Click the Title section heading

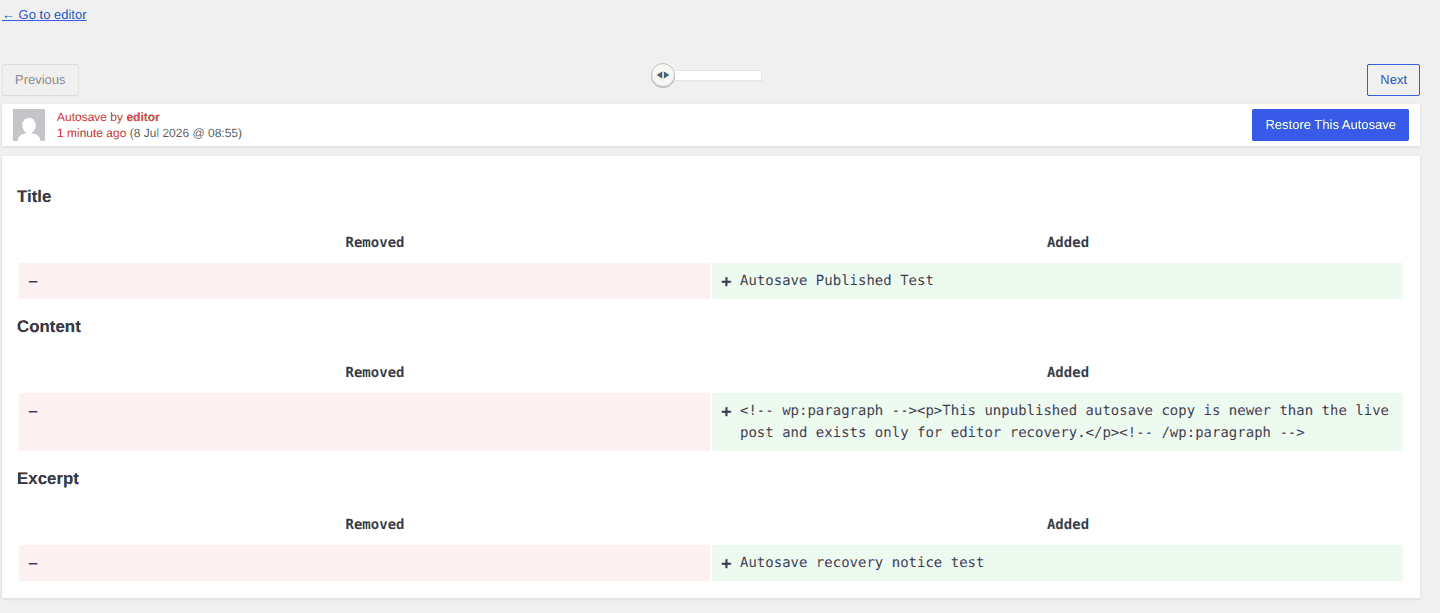pyautogui.click(x=34, y=197)
